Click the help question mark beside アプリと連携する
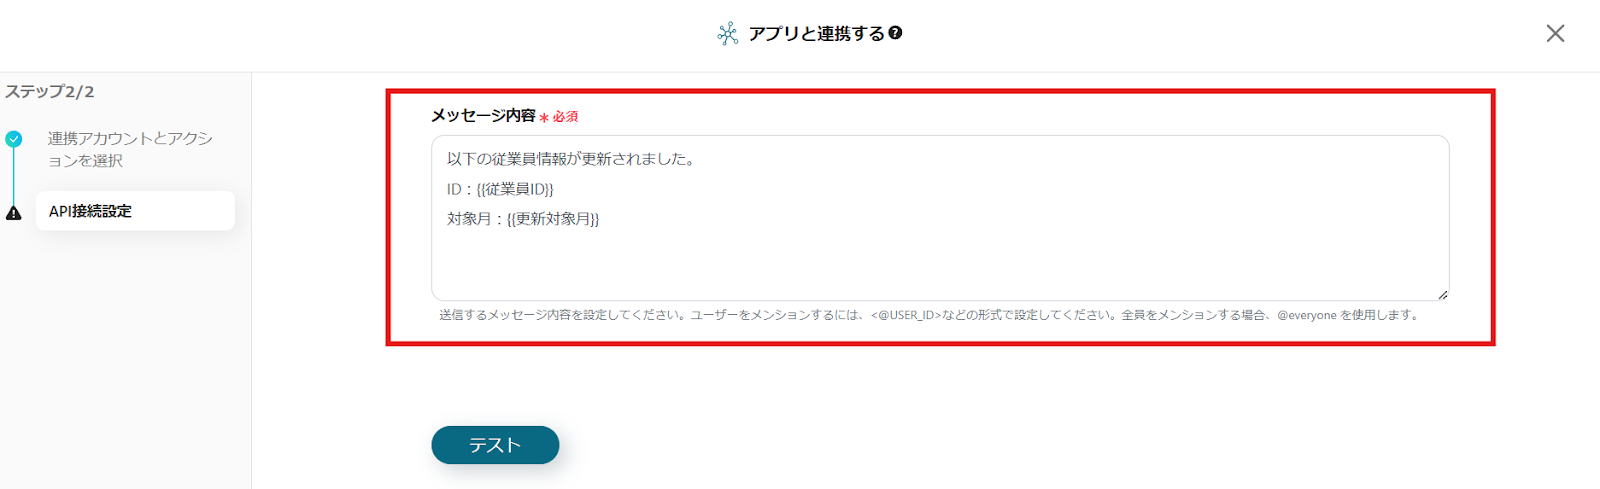Image resolution: width=1600 pixels, height=489 pixels. click(895, 33)
